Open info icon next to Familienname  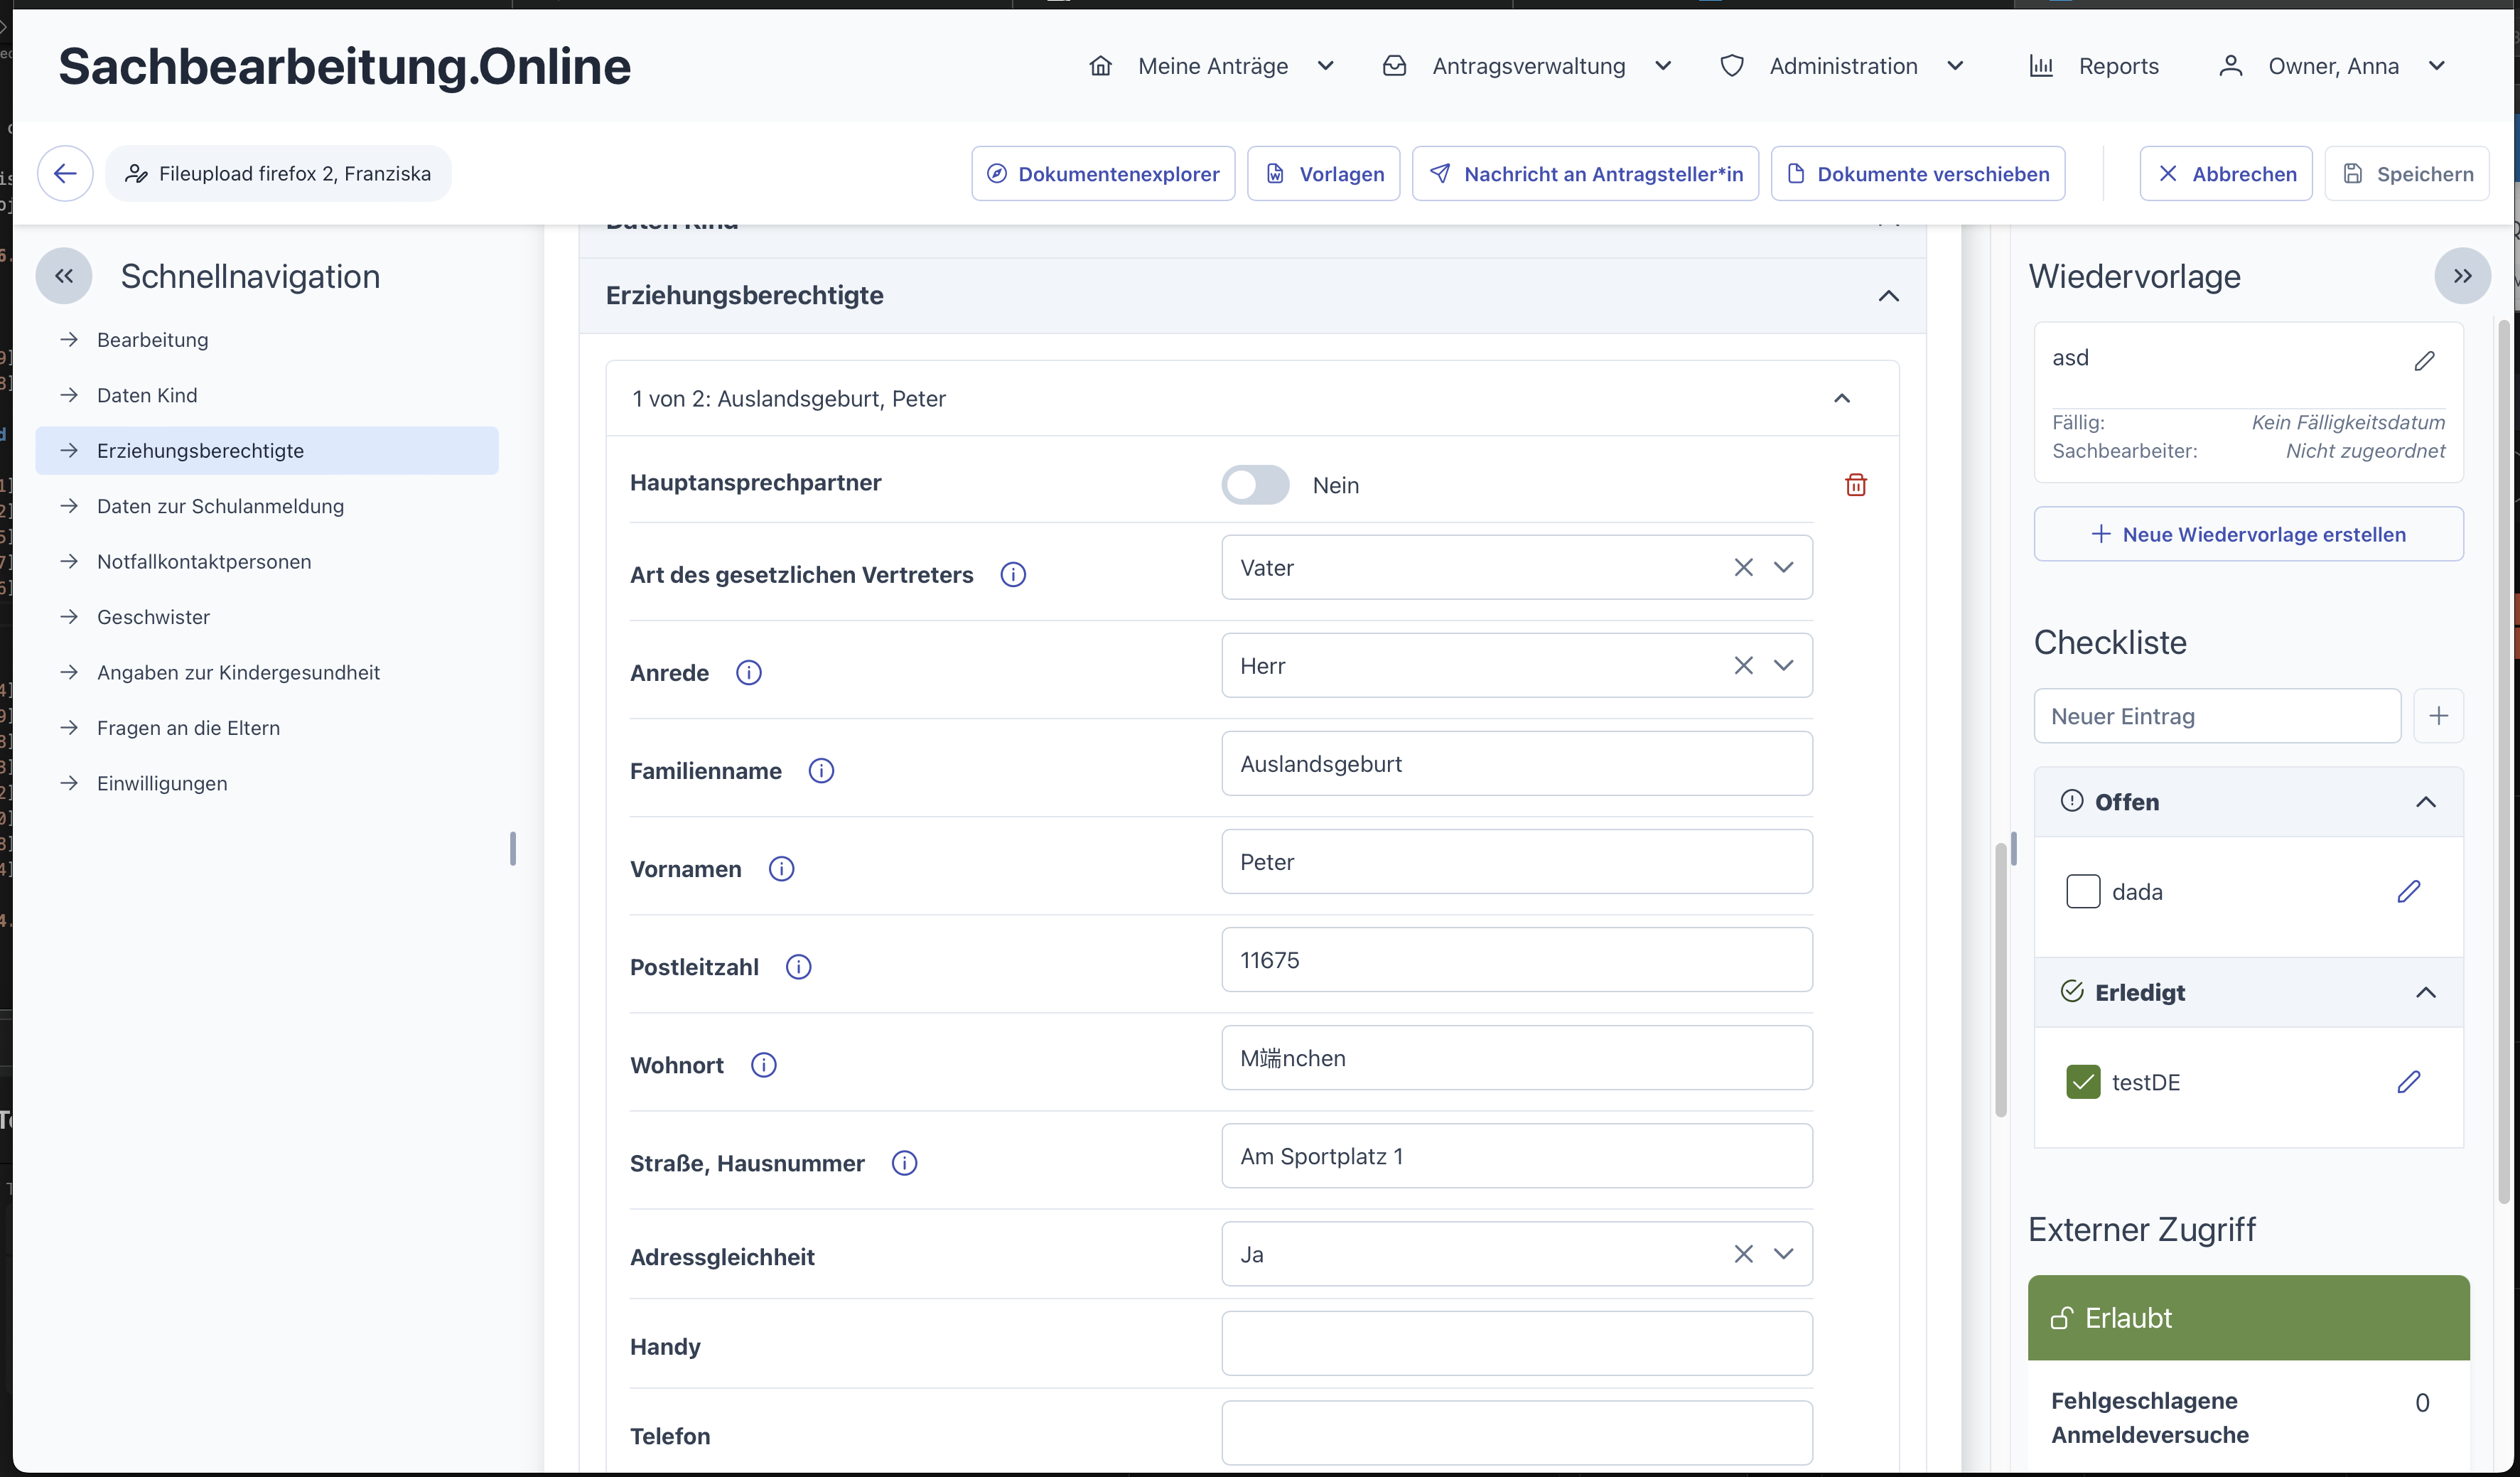[x=821, y=771]
